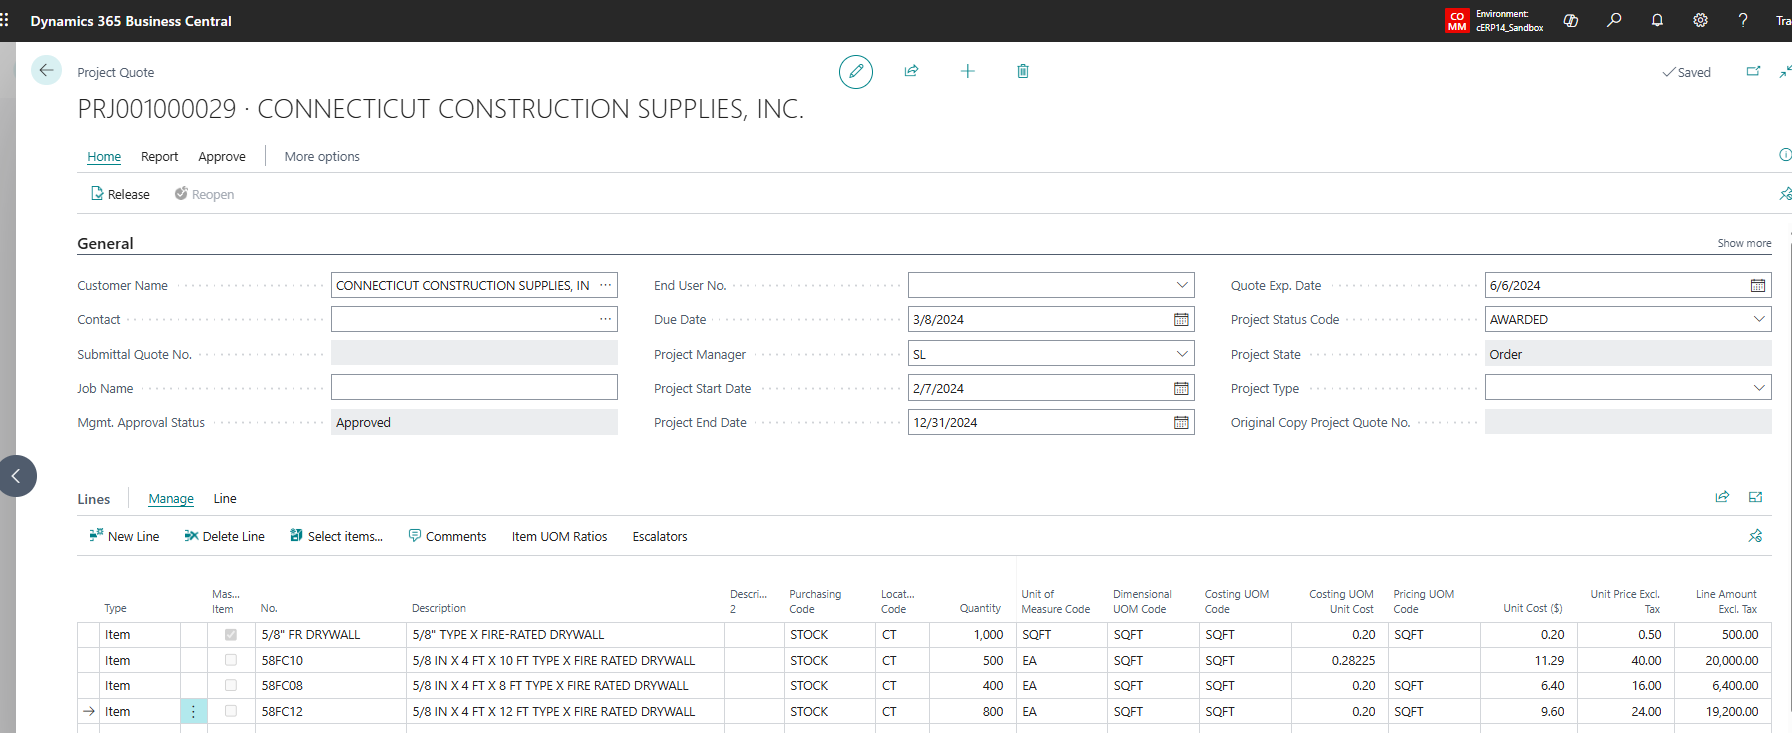Go back using the arrow icon

(46, 71)
